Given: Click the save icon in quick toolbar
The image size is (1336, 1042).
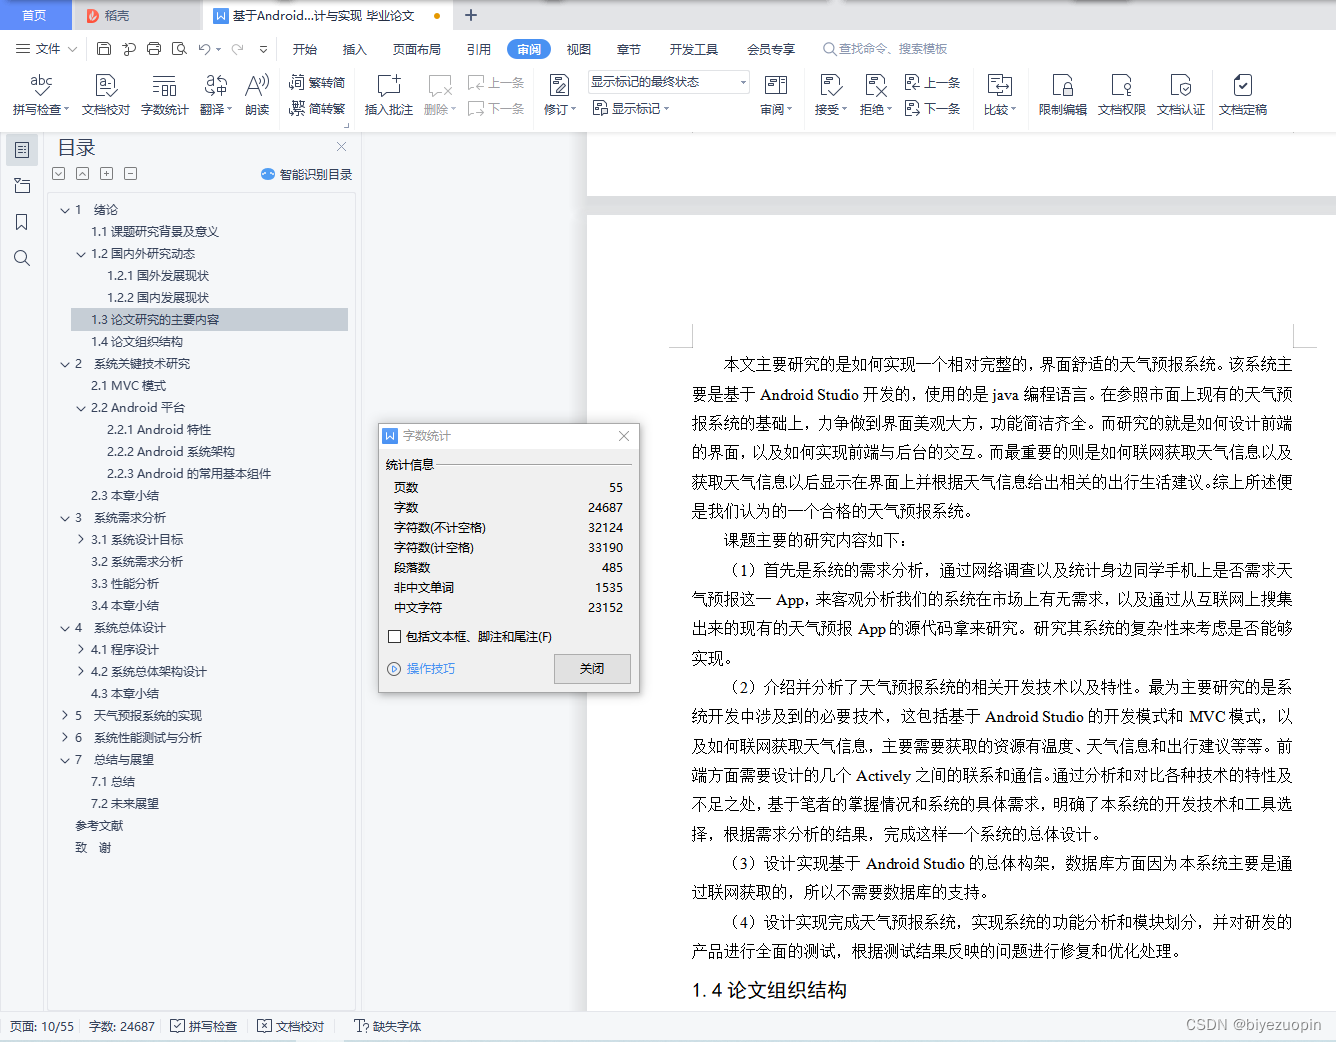Looking at the screenshot, I should coord(104,48).
